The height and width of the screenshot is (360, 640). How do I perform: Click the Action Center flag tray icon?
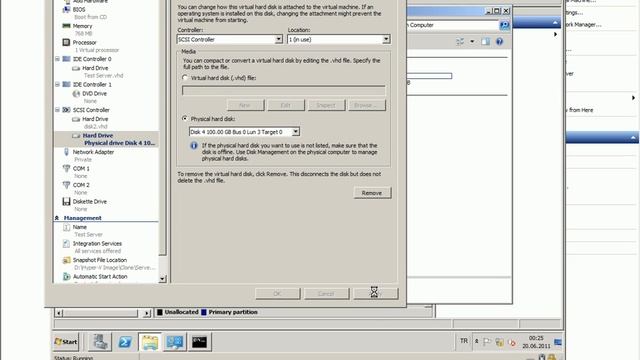[x=487, y=342]
